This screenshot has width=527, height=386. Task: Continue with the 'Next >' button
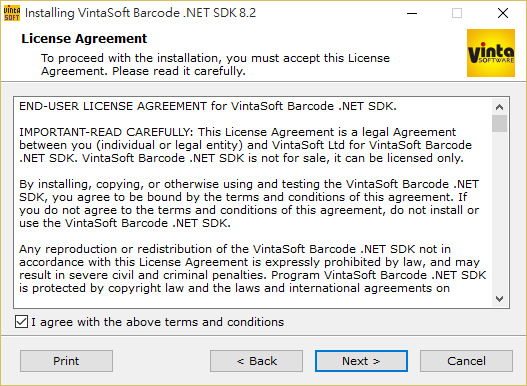coord(361,361)
